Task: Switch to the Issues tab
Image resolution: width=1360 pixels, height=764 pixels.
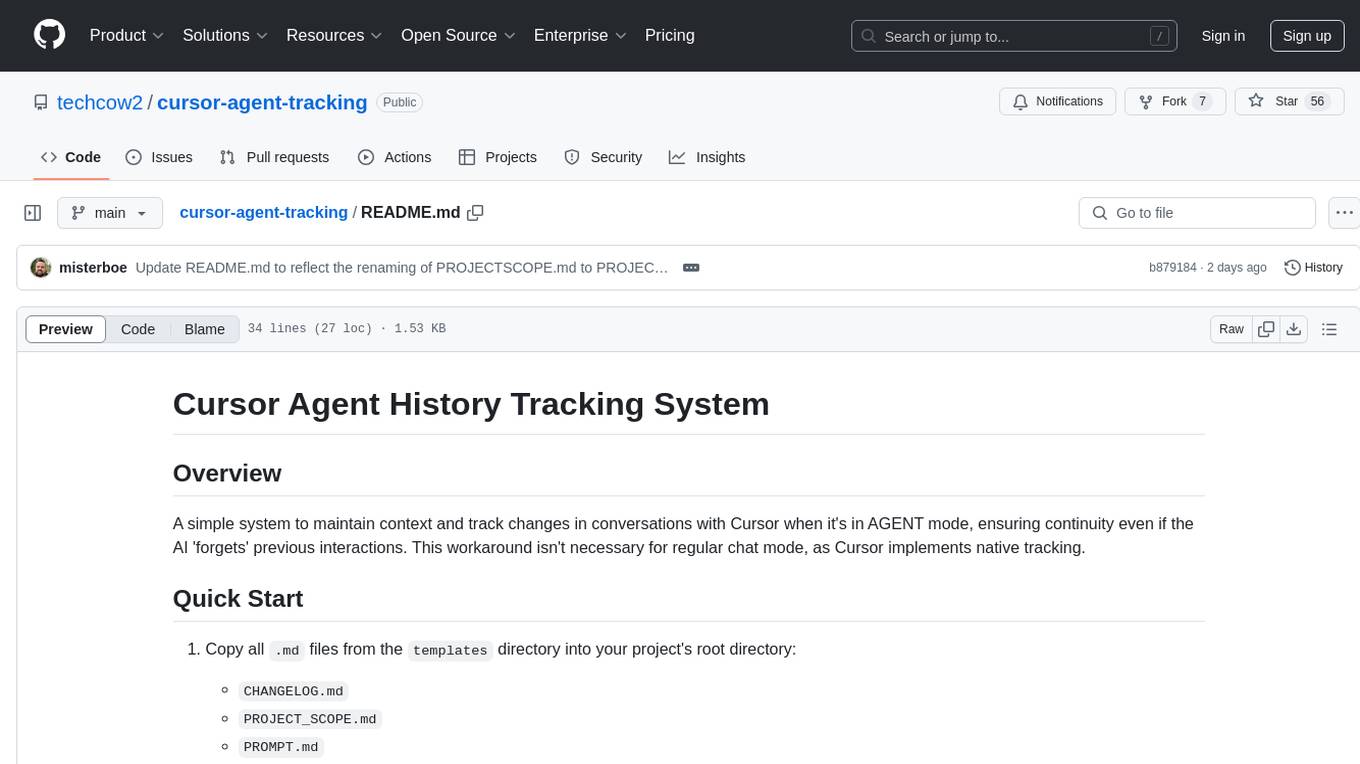Action: 159,157
